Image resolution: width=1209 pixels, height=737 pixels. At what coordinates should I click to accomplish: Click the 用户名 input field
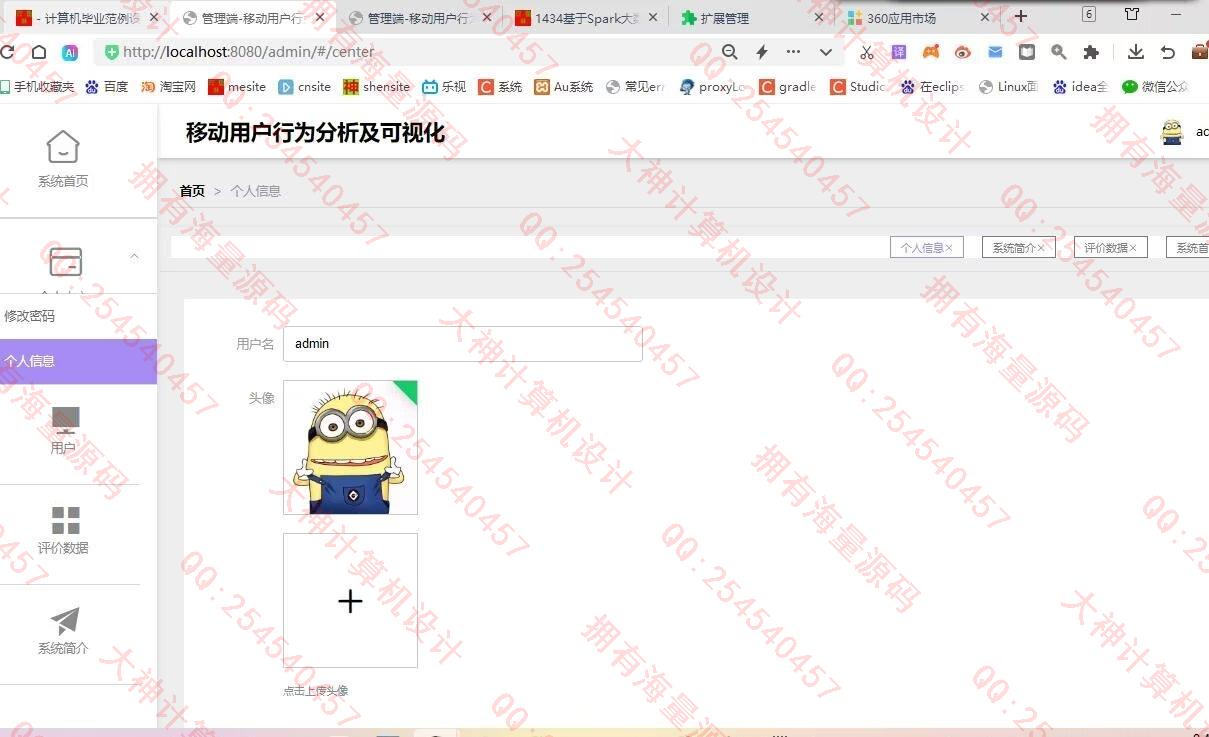click(x=463, y=344)
